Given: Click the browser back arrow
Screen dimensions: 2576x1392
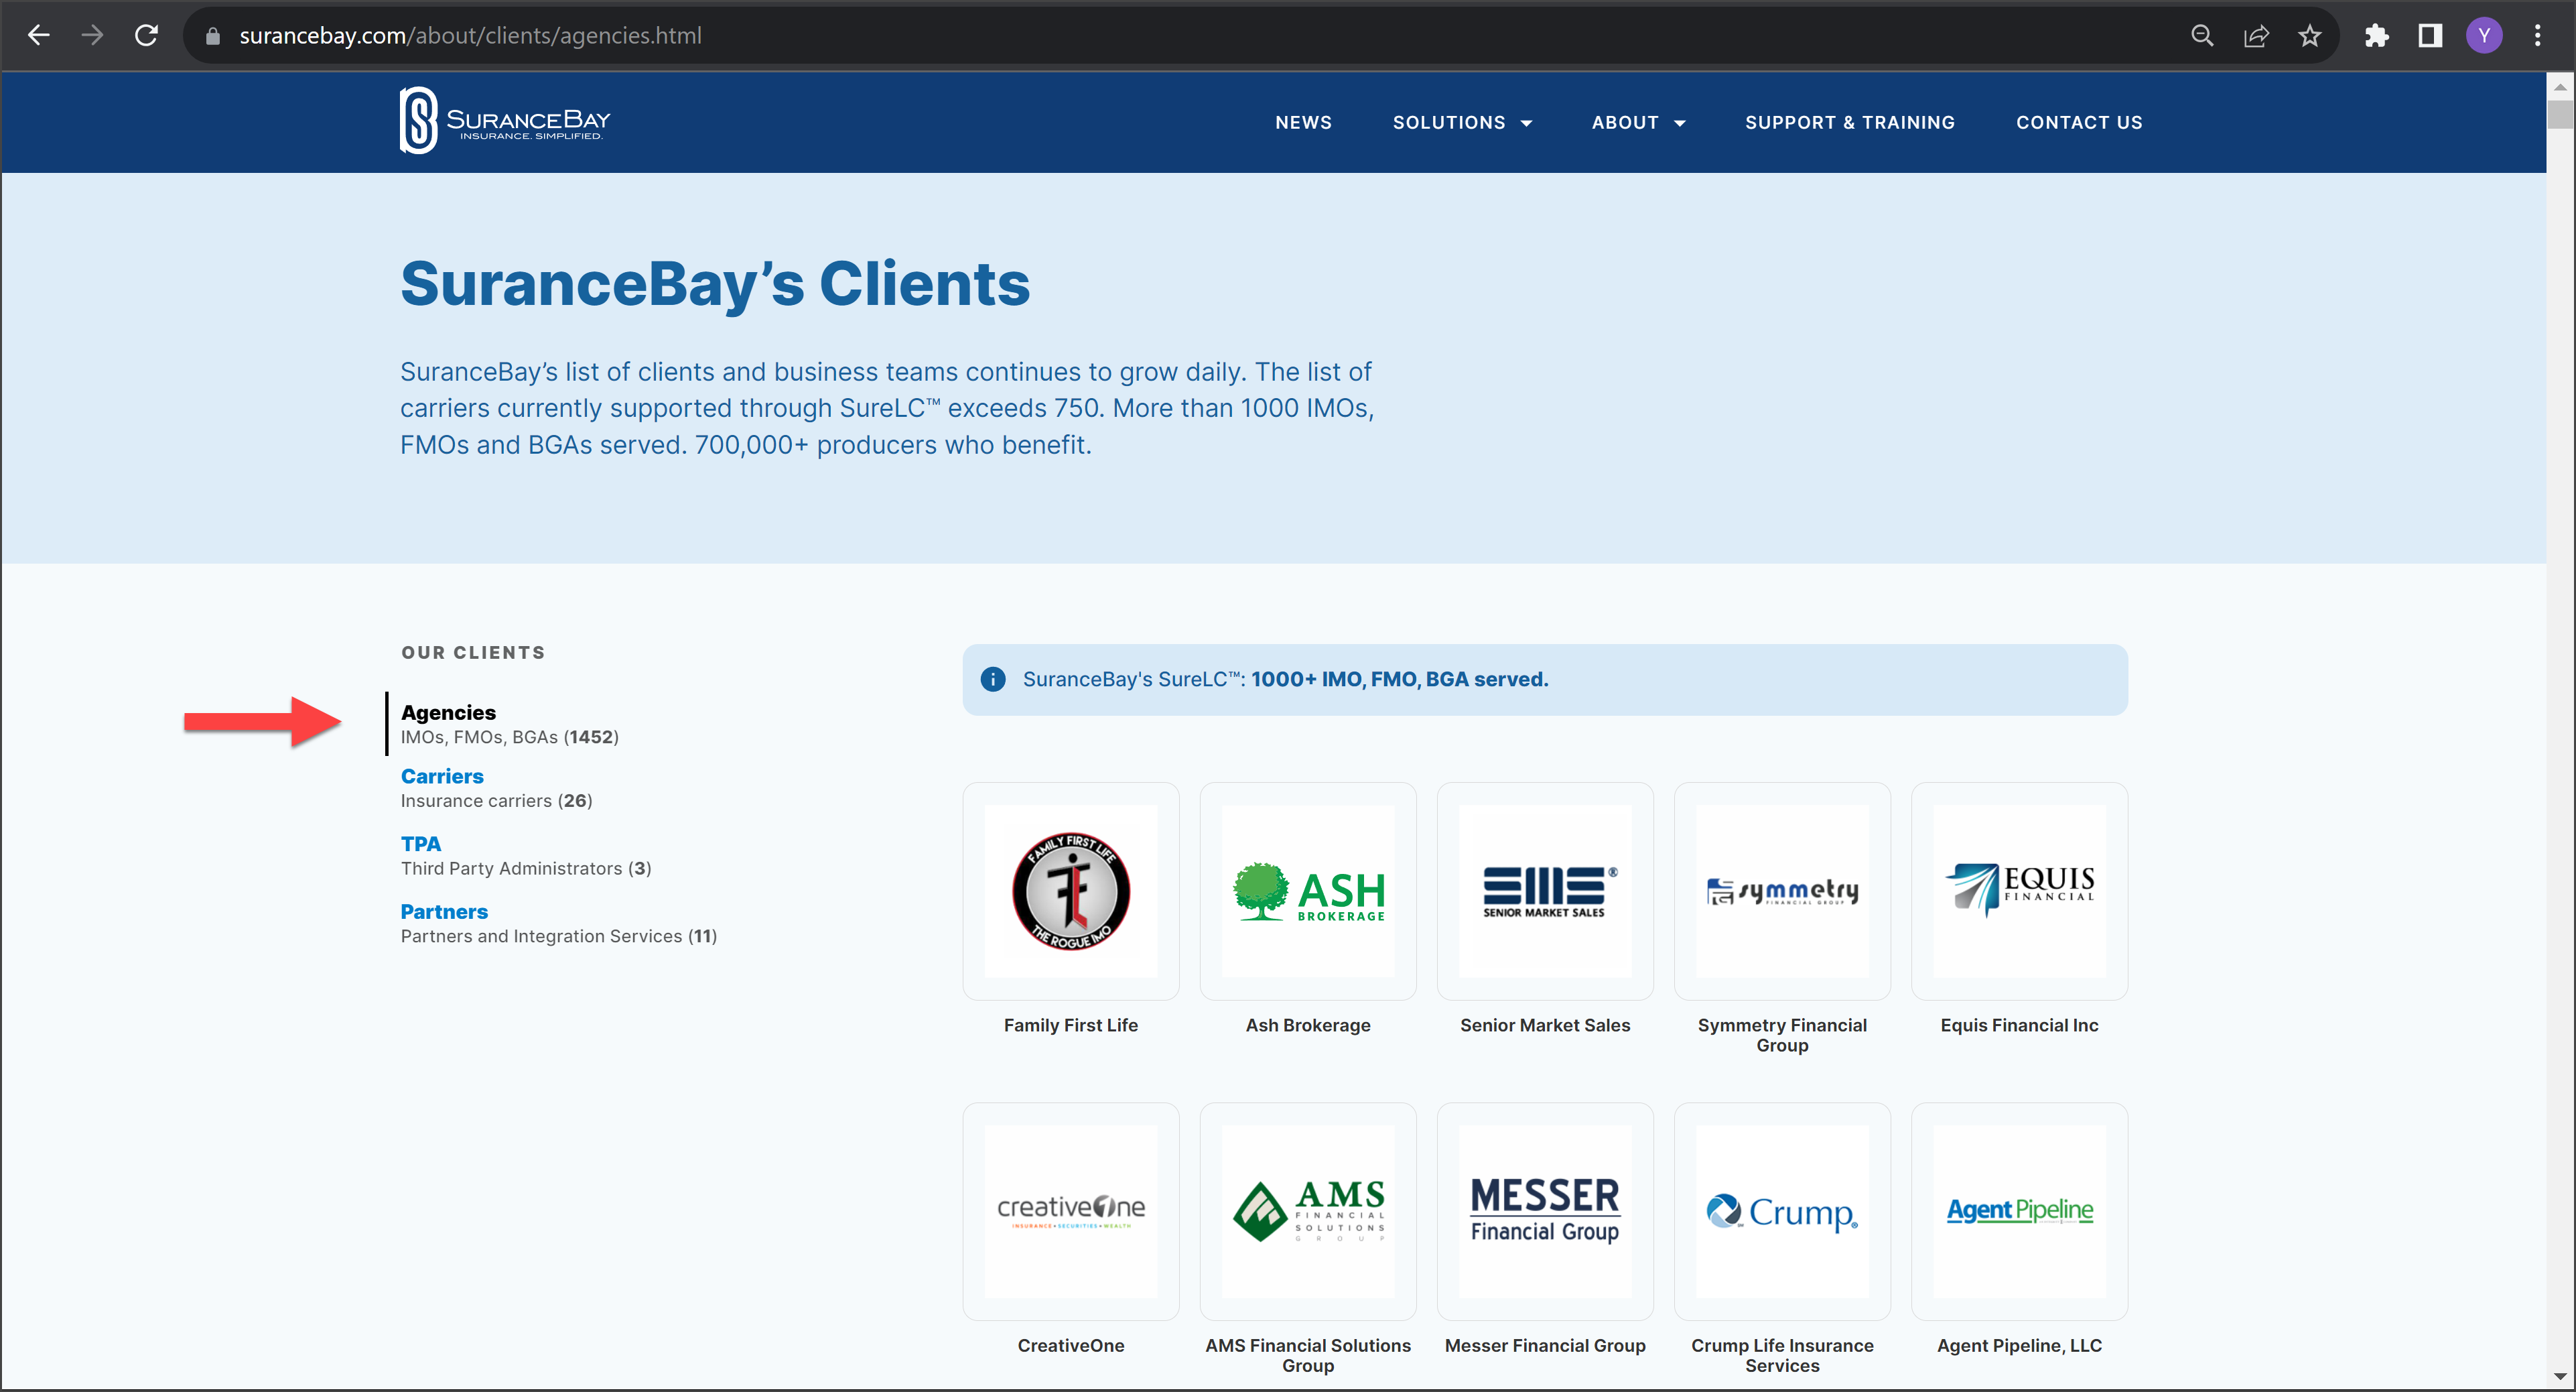Looking at the screenshot, I should point(39,36).
